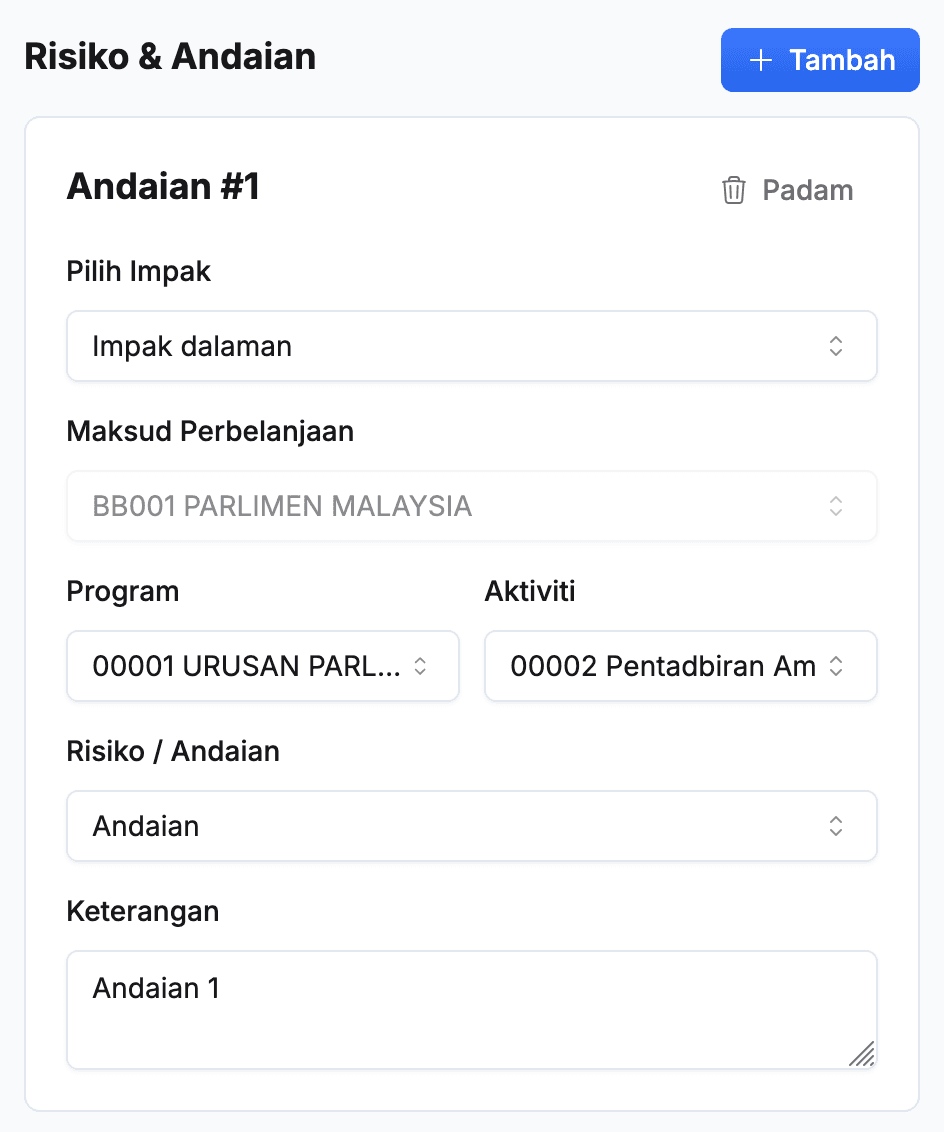Click the trash icon beside Padam
The width and height of the screenshot is (944, 1132).
(x=734, y=190)
